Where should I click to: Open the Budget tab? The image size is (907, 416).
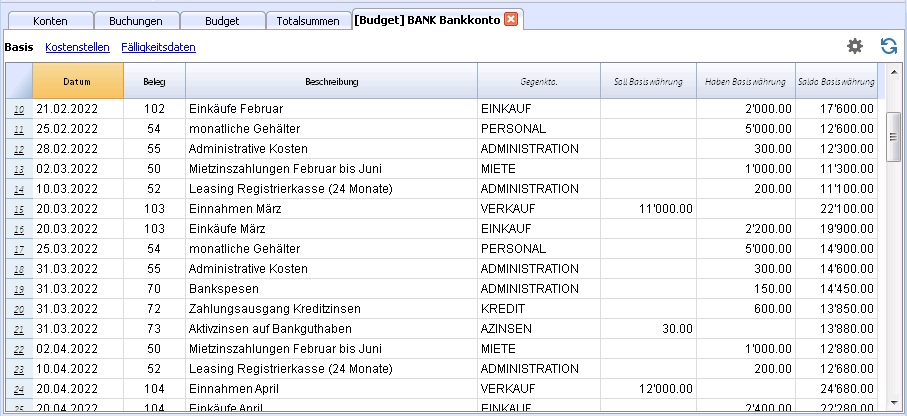222,21
